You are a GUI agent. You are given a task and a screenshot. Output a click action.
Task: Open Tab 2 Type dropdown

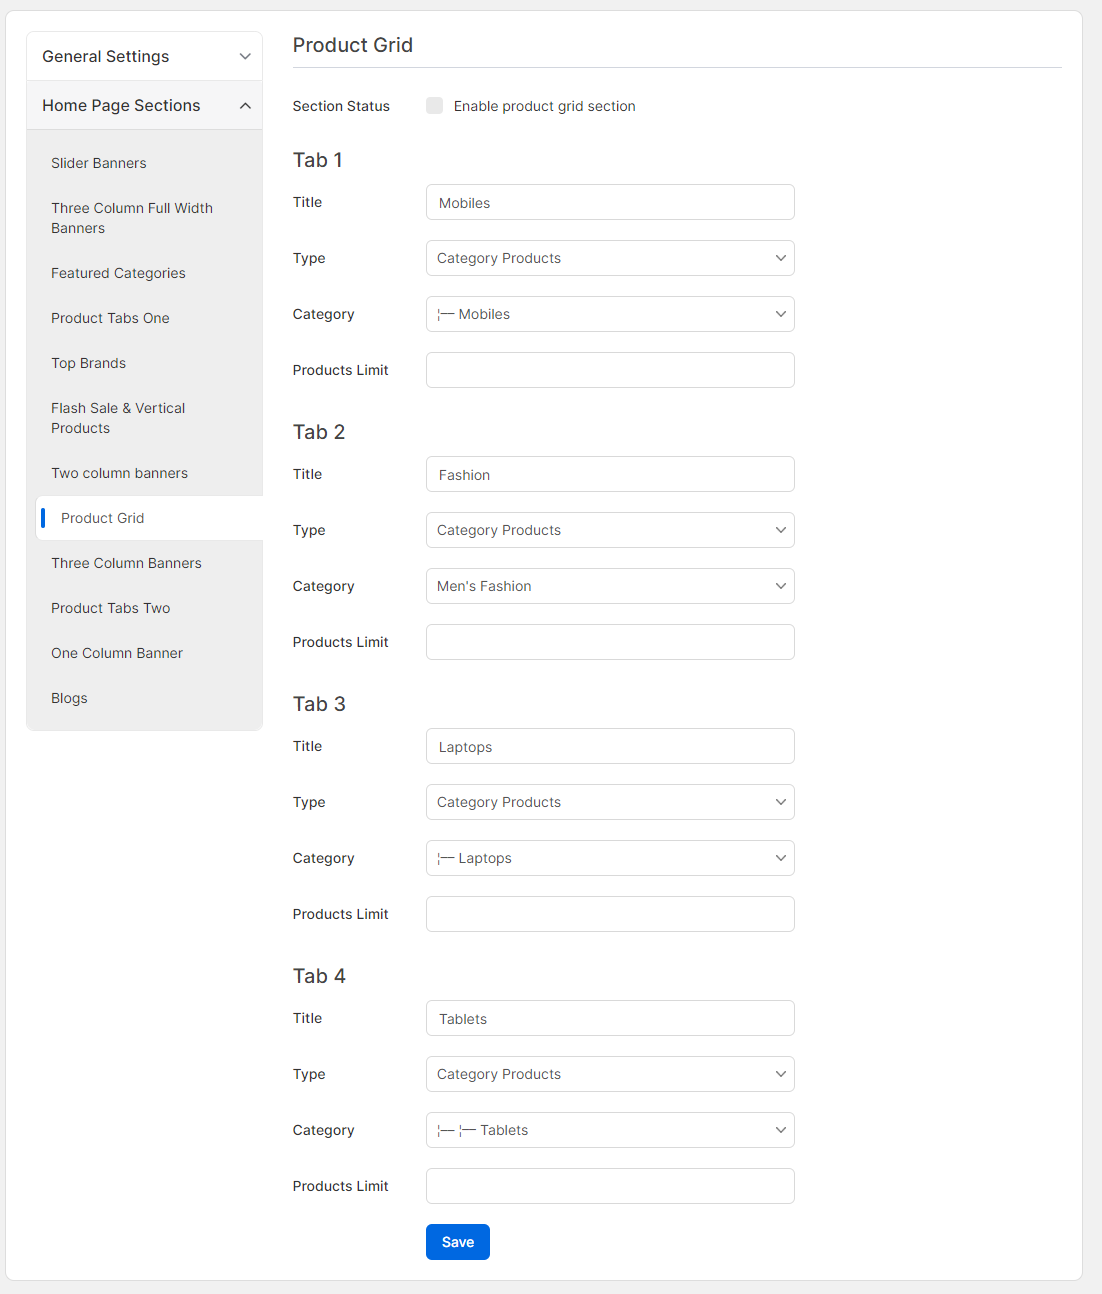[x=610, y=530]
